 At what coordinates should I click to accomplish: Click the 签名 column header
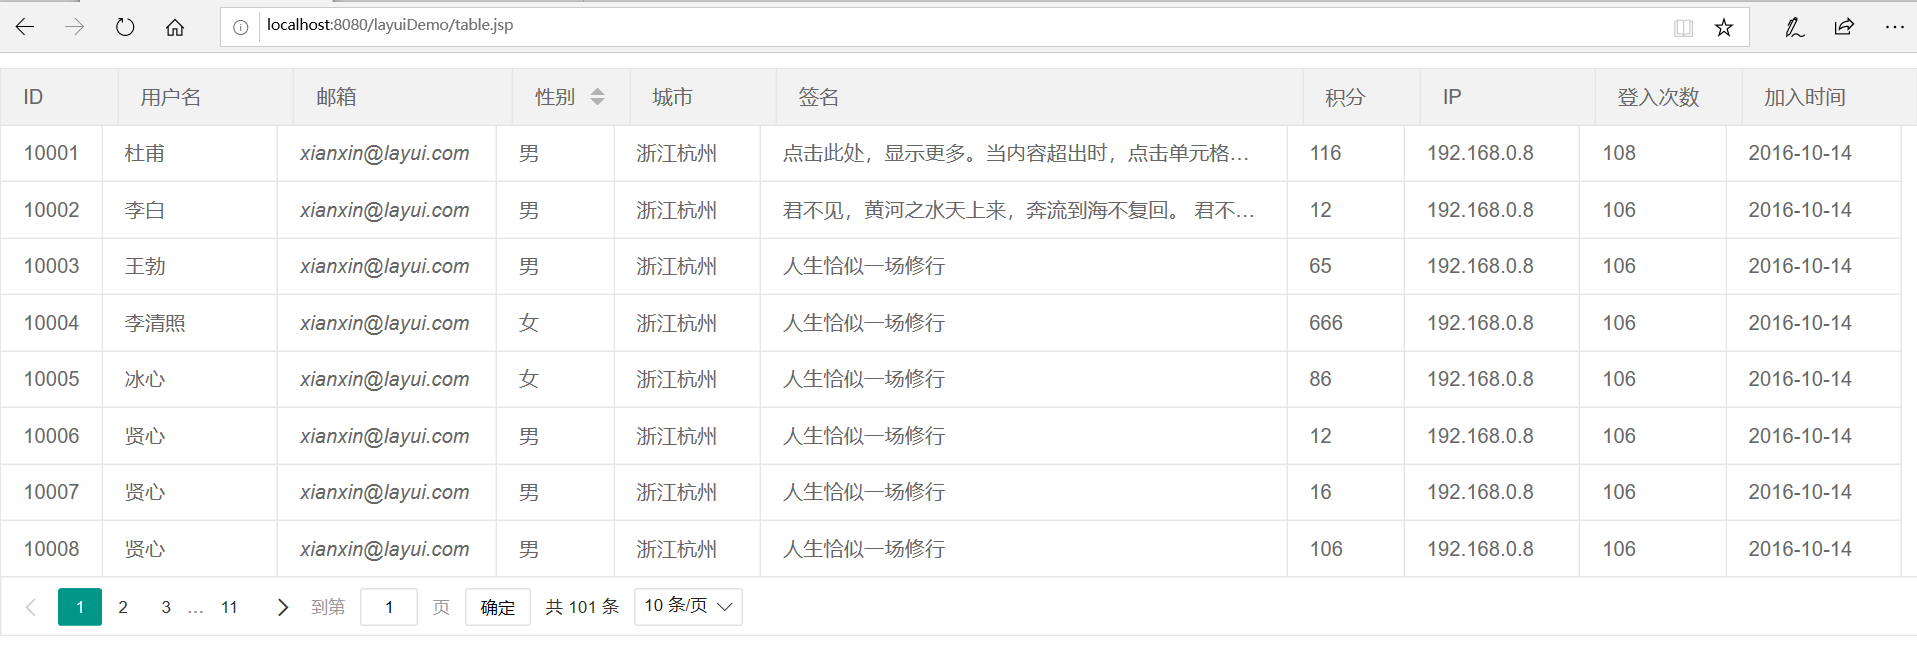(x=1040, y=97)
